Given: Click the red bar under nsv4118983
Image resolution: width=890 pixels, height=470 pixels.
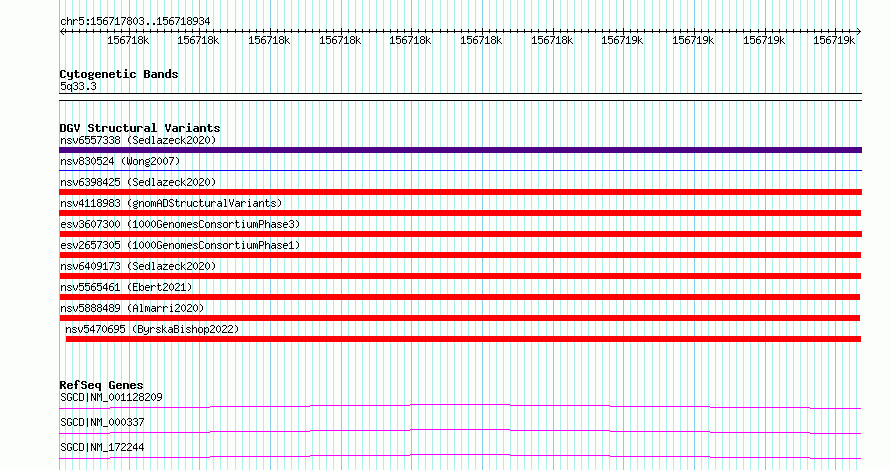Looking at the screenshot, I should (x=460, y=213).
